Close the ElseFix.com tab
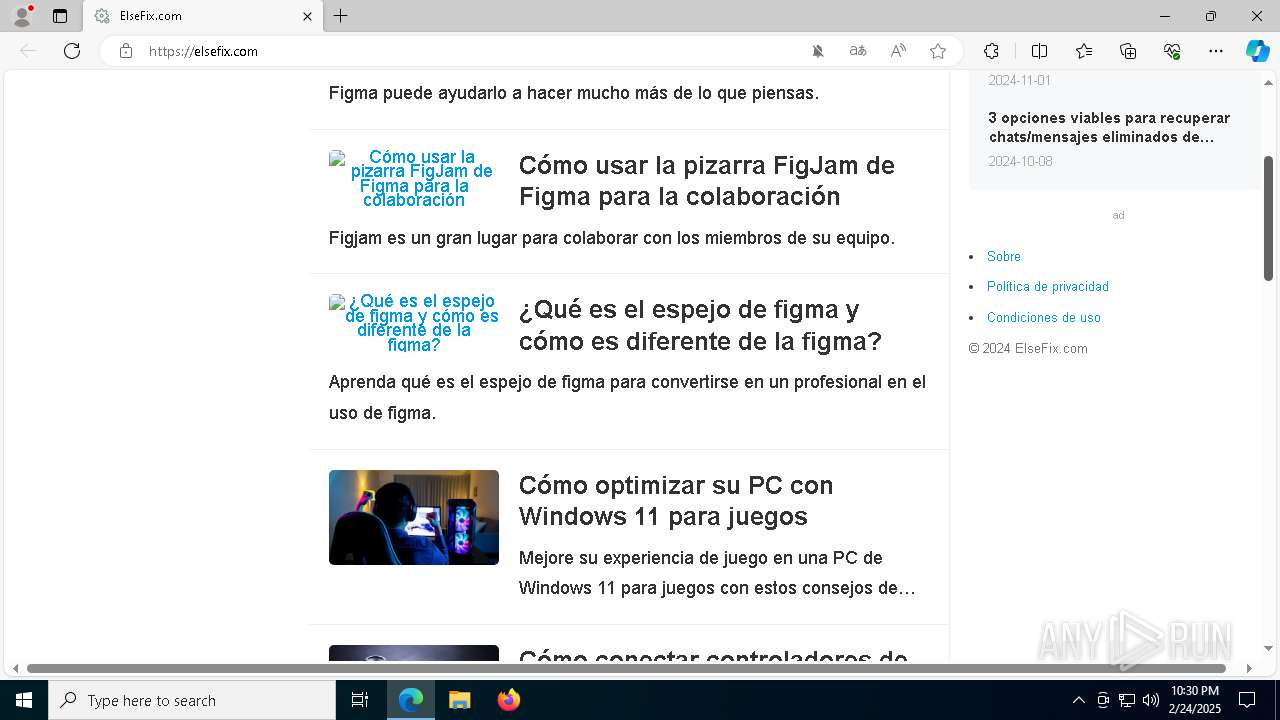The height and width of the screenshot is (720, 1280). [x=307, y=16]
